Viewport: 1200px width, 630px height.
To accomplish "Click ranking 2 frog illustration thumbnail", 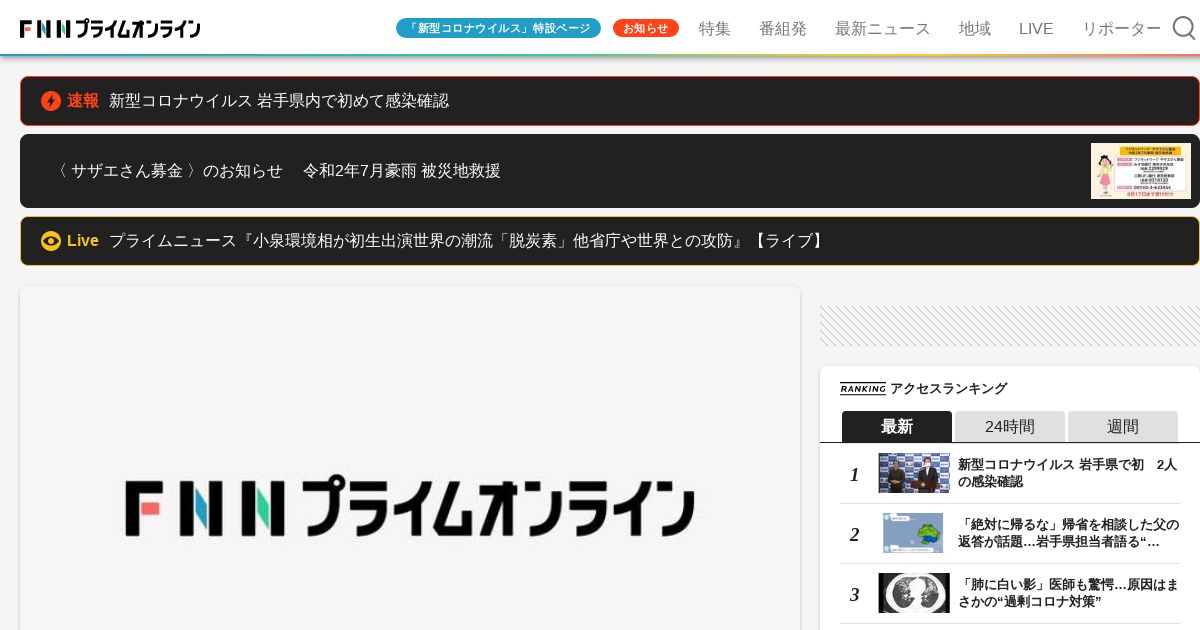I will click(914, 533).
